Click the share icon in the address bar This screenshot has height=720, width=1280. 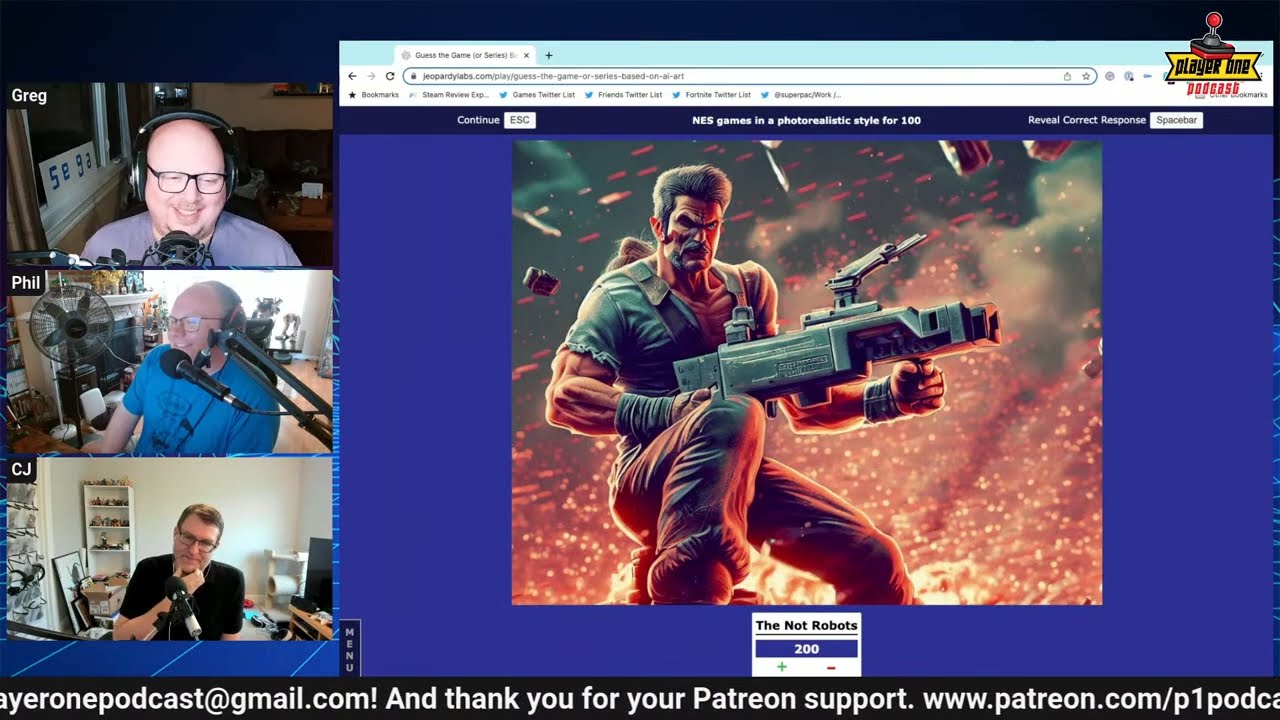pyautogui.click(x=1067, y=76)
